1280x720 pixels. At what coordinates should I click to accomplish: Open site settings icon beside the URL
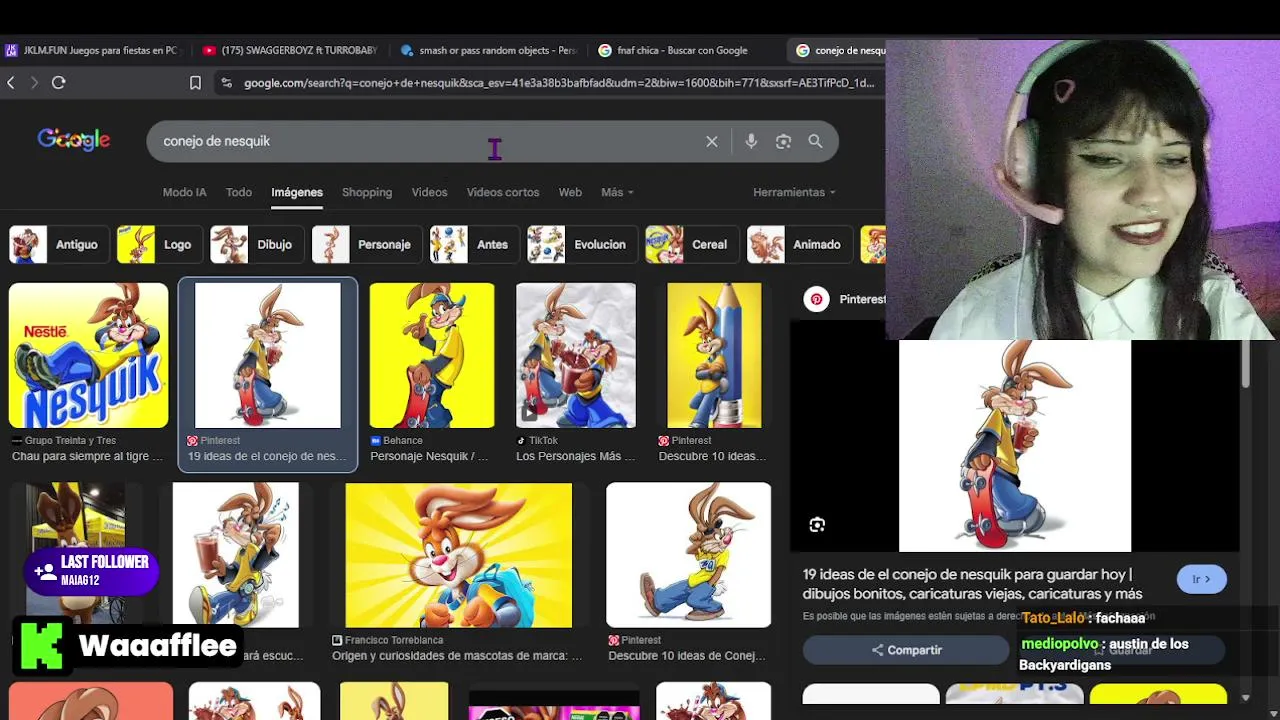pyautogui.click(x=226, y=83)
